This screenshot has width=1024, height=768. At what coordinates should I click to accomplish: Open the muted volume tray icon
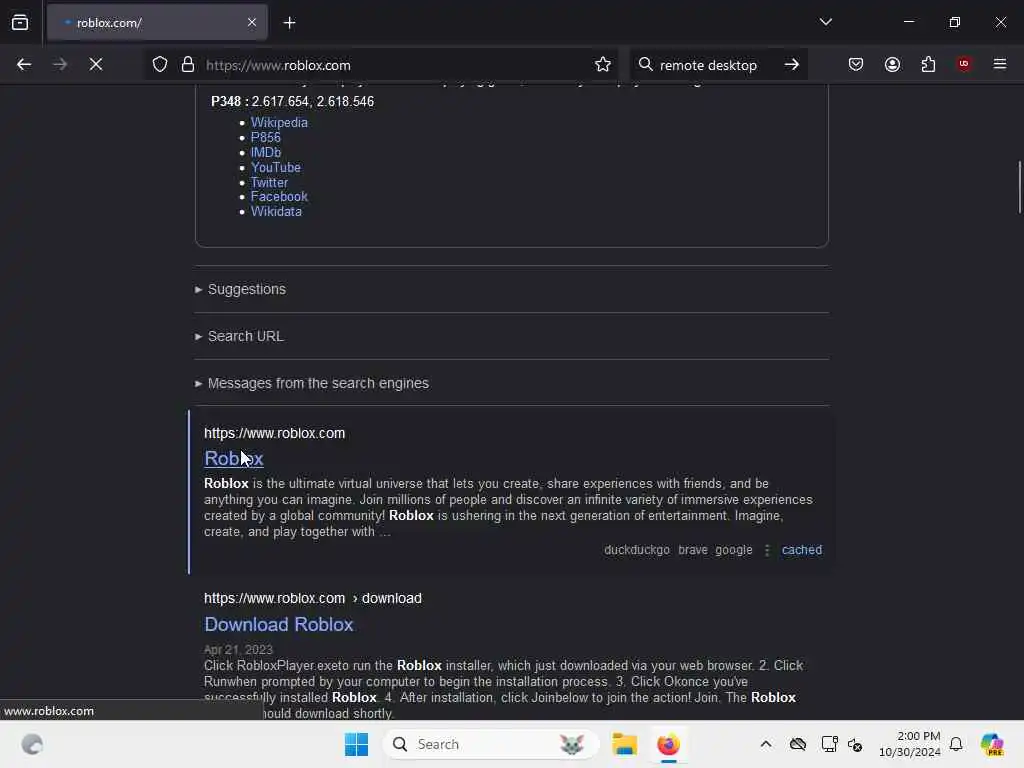coord(855,744)
